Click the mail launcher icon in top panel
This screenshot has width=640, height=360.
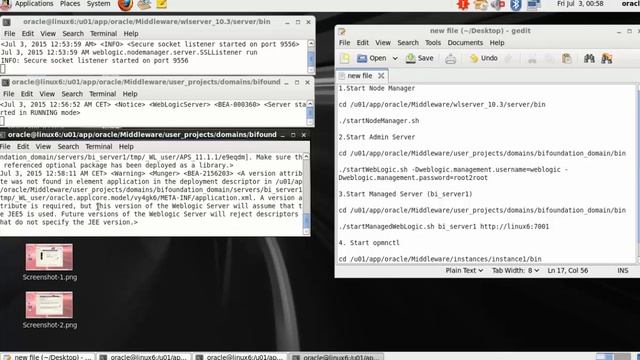tap(144, 4)
